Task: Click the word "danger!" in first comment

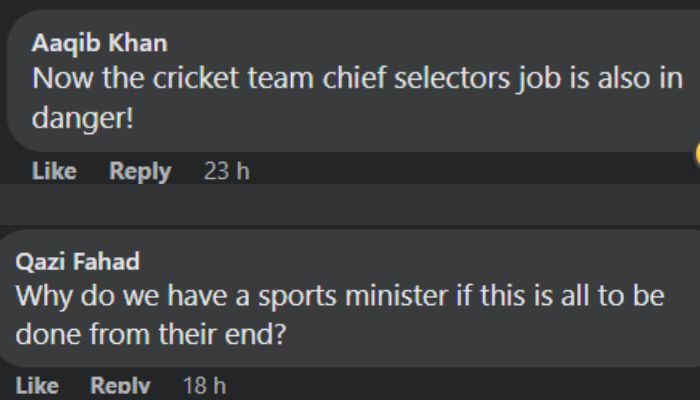Action: (x=83, y=118)
